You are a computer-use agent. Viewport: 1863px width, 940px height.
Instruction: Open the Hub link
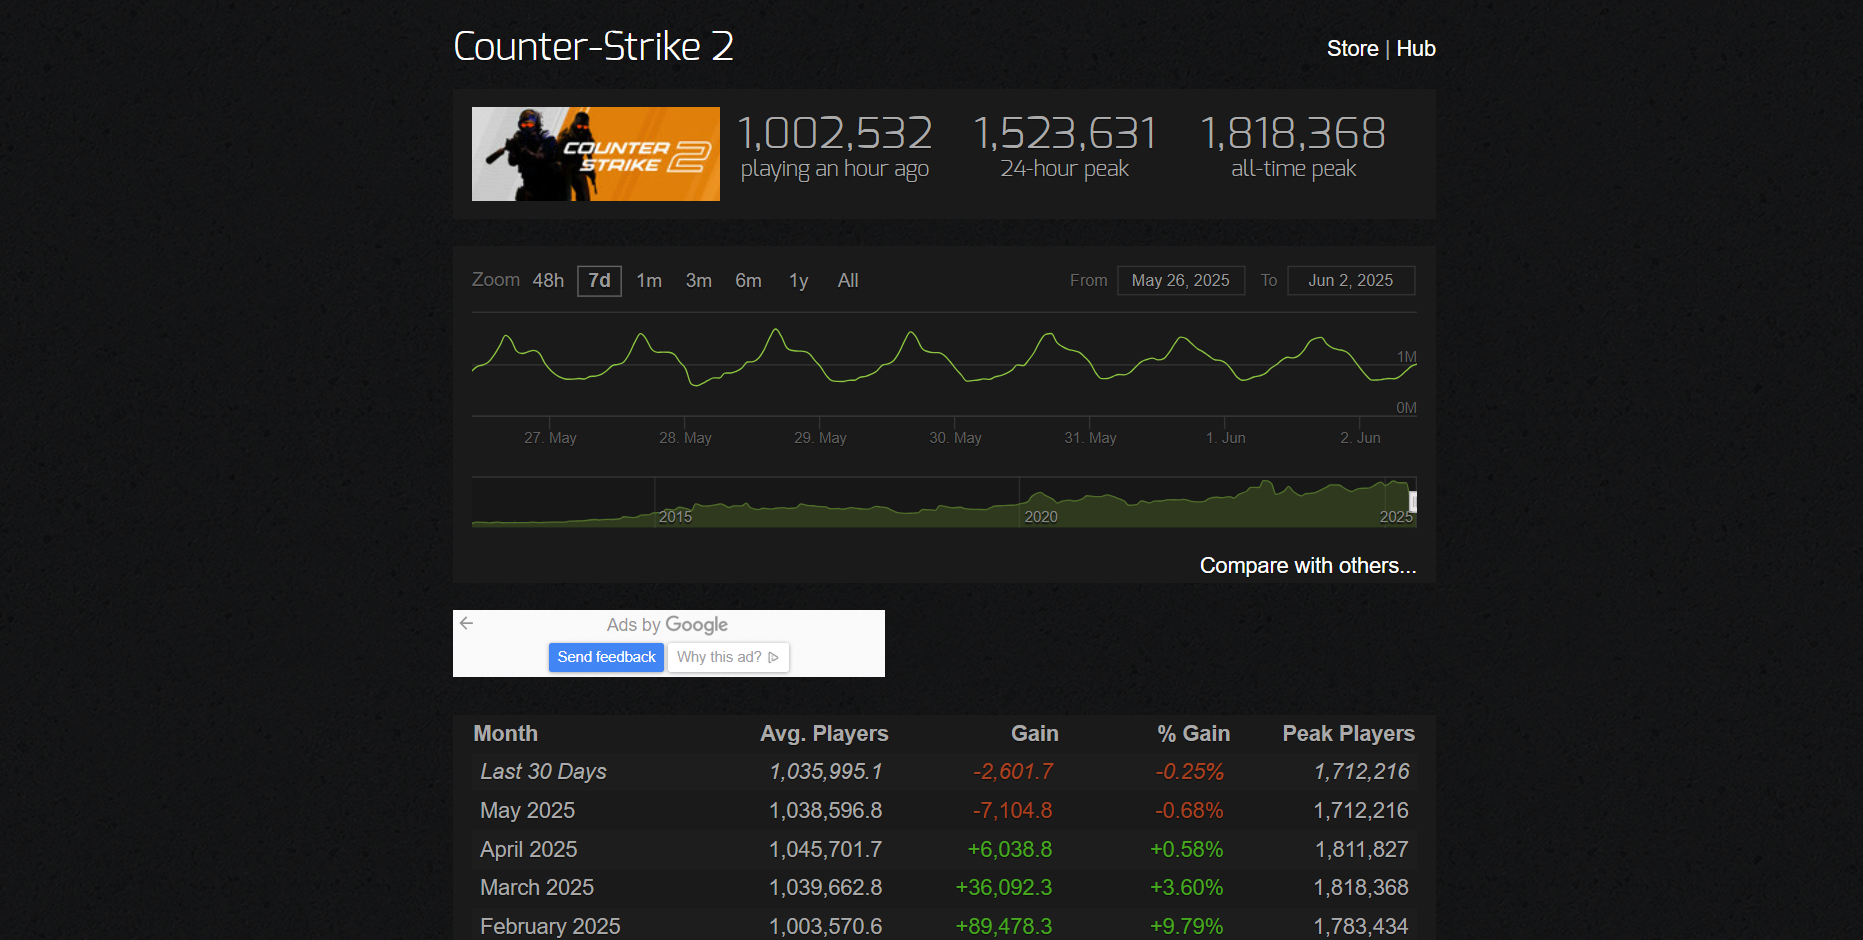click(1416, 49)
